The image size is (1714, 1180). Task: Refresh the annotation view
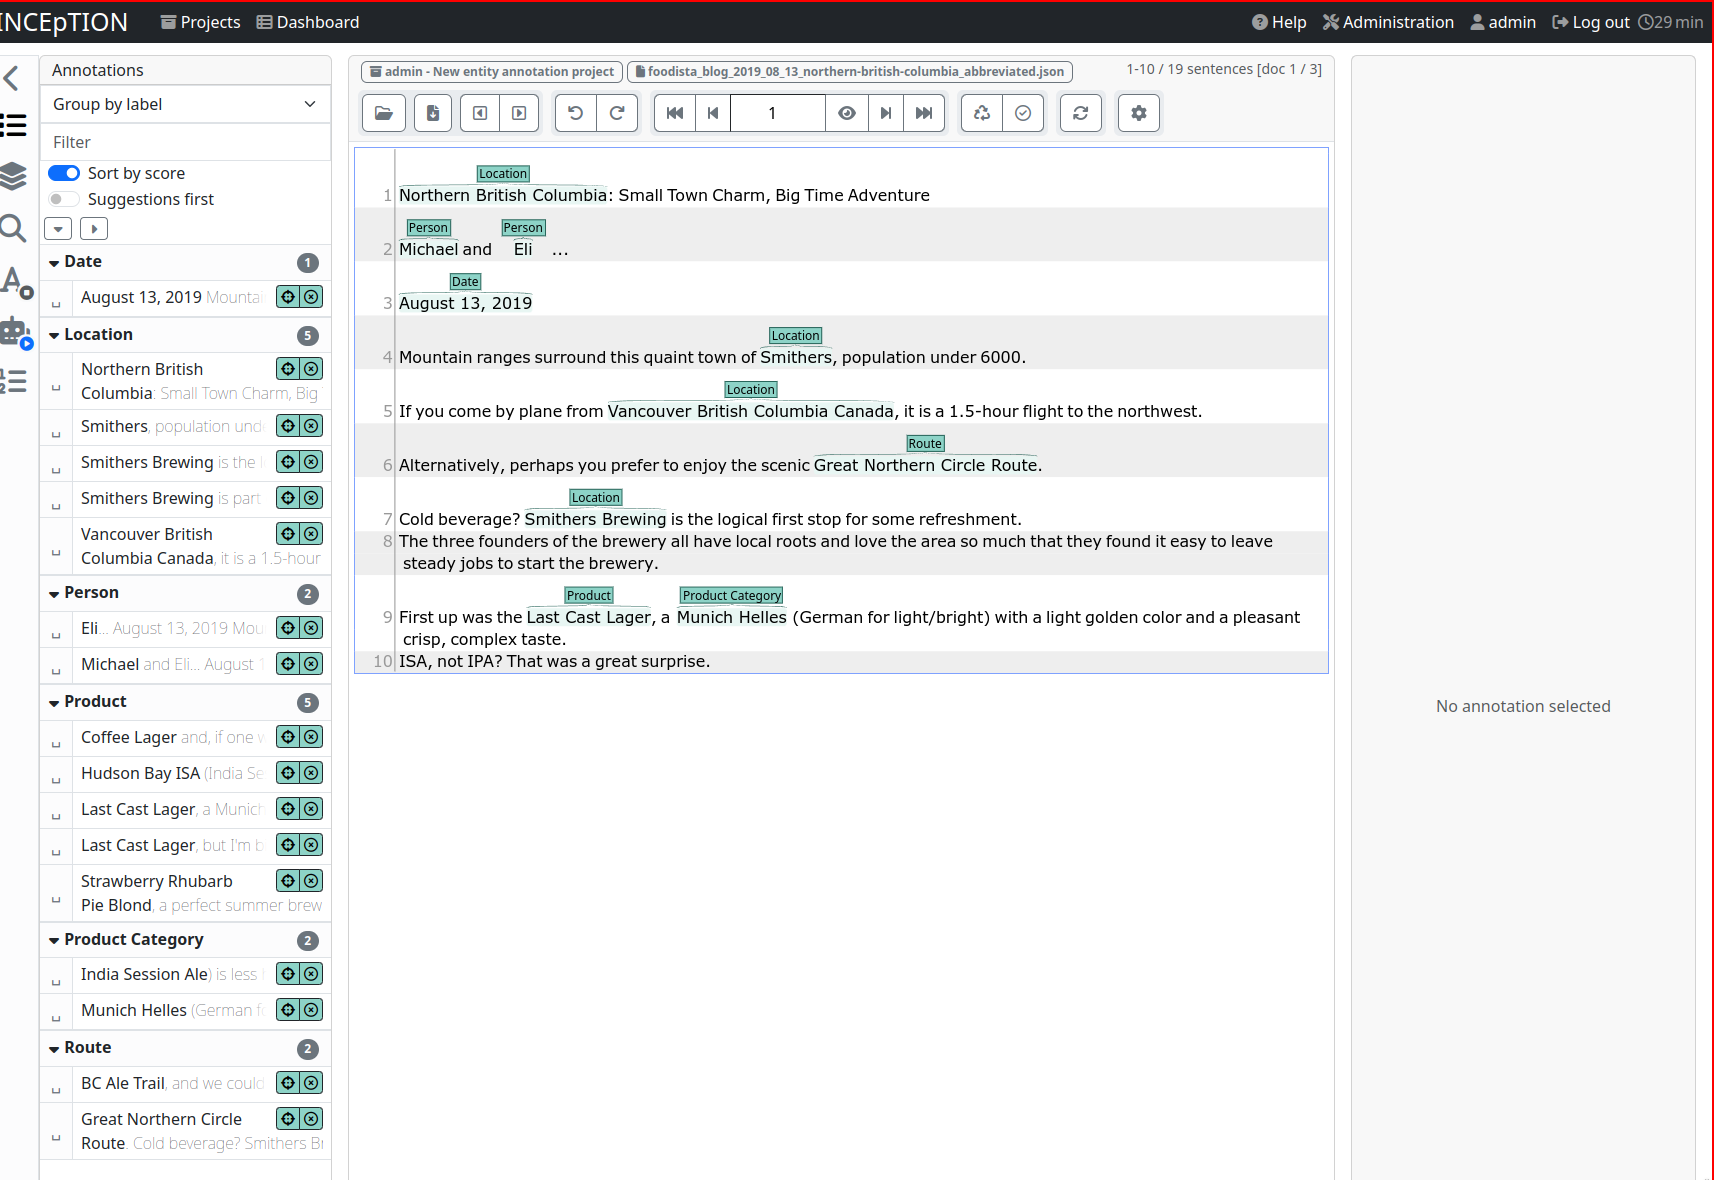pos(1081,113)
